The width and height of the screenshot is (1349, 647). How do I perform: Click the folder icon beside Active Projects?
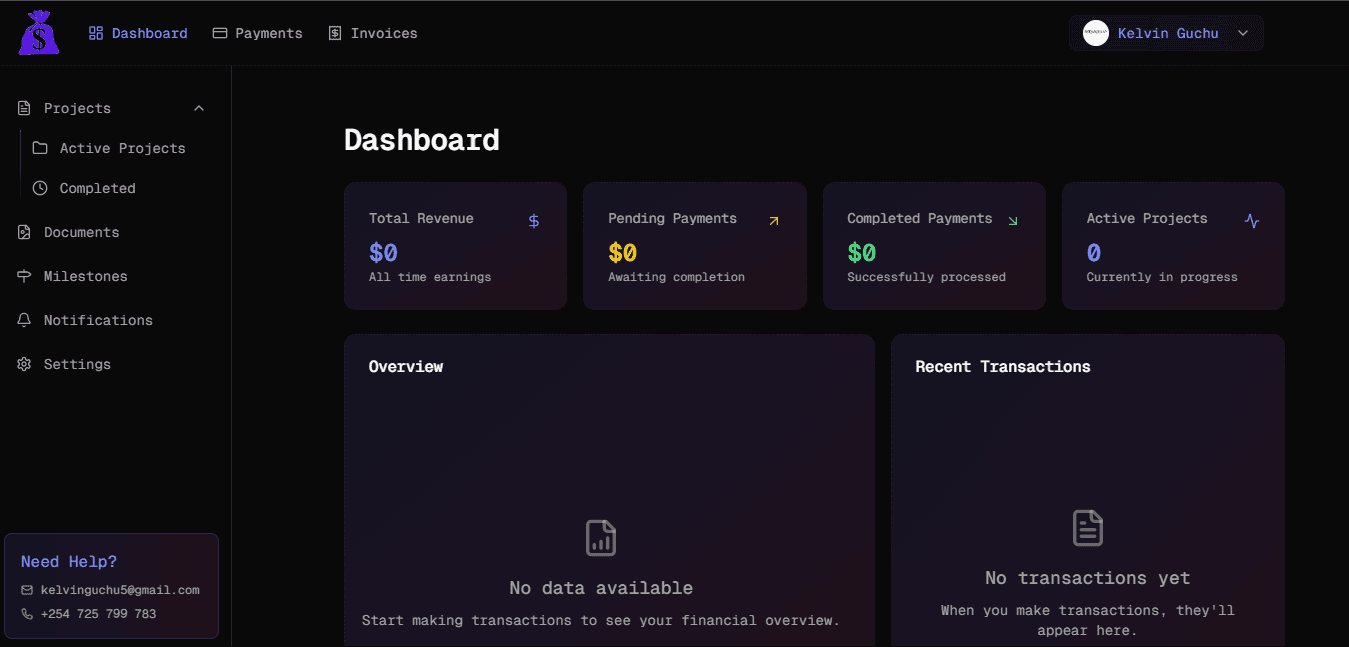tap(40, 148)
